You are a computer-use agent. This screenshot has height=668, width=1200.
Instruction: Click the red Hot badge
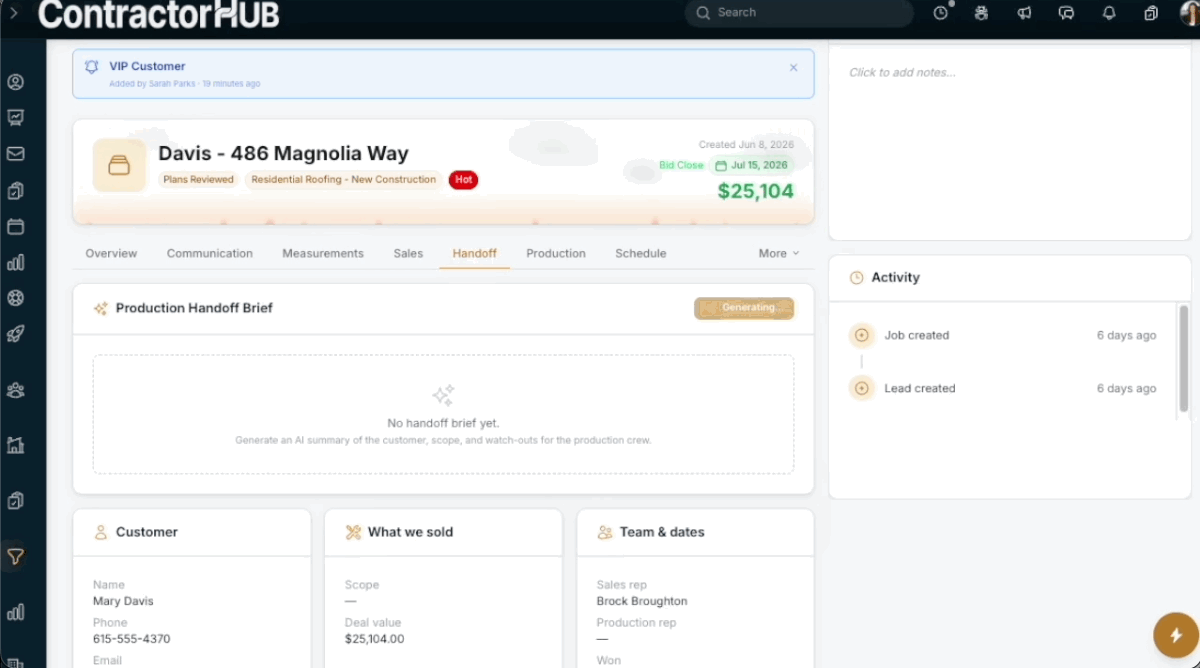(463, 180)
